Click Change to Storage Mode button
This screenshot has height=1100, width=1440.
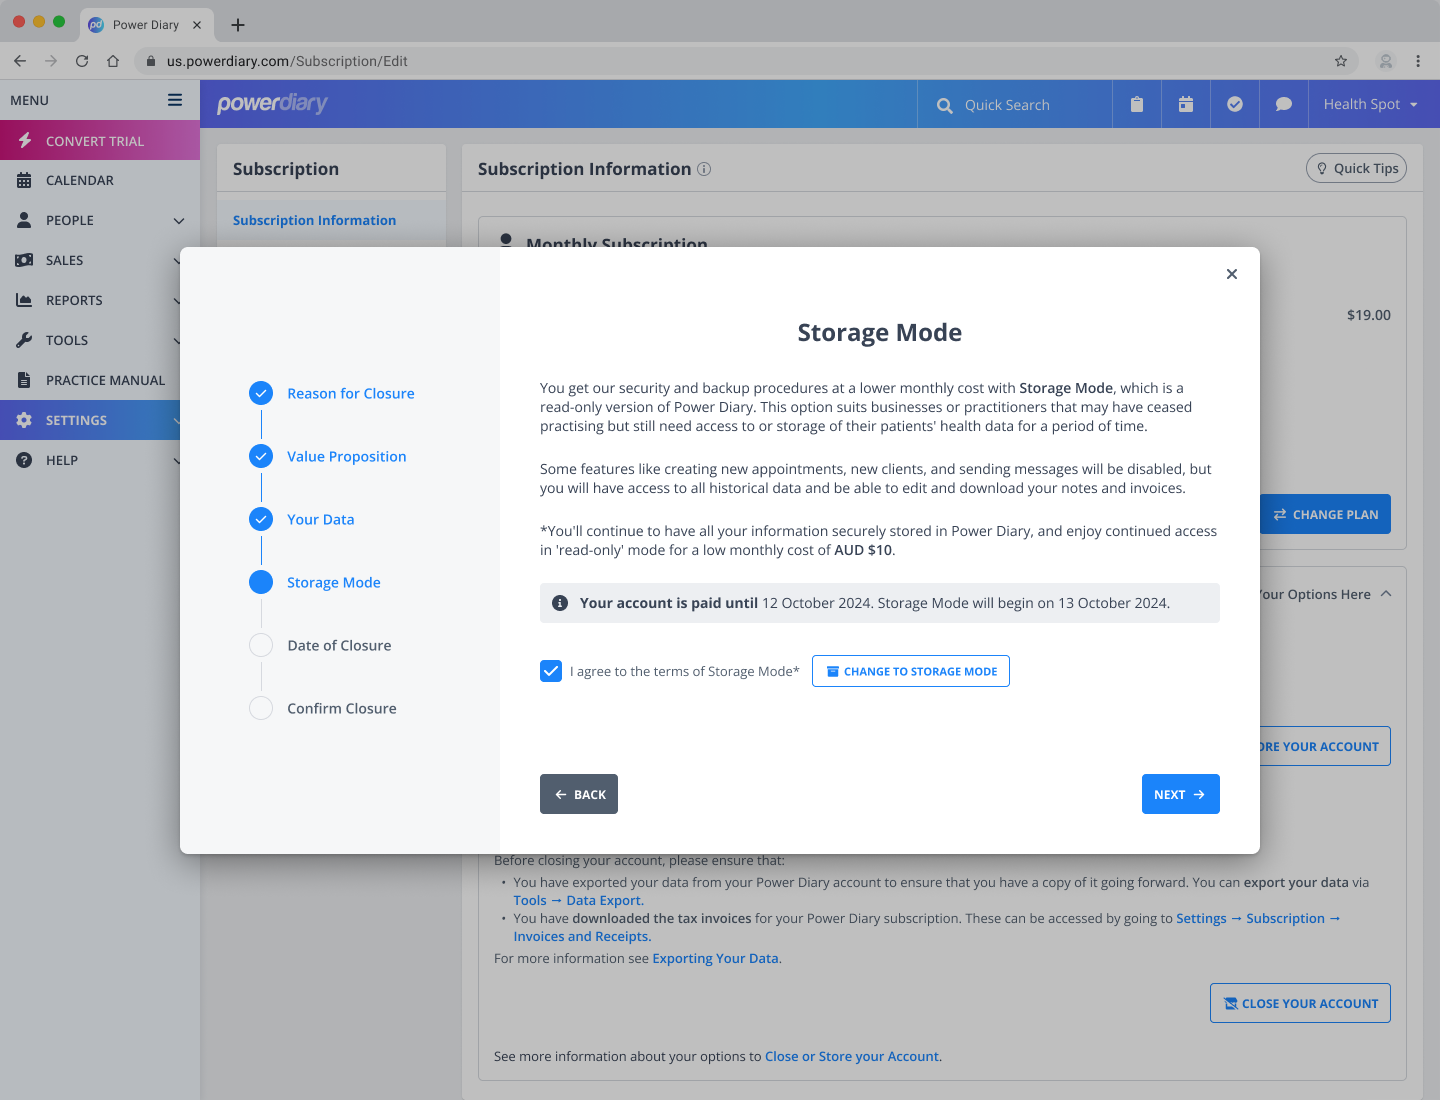point(910,671)
